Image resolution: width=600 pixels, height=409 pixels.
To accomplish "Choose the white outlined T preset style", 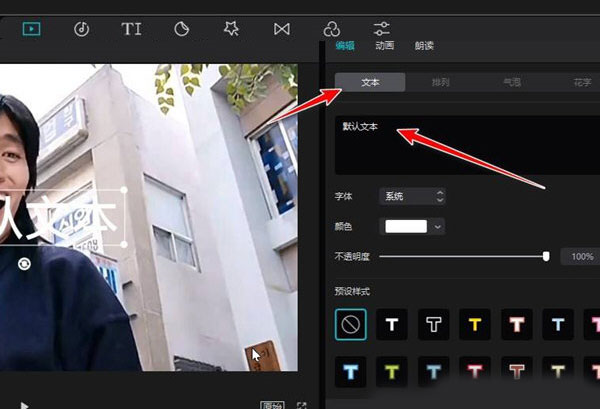I will pos(433,323).
